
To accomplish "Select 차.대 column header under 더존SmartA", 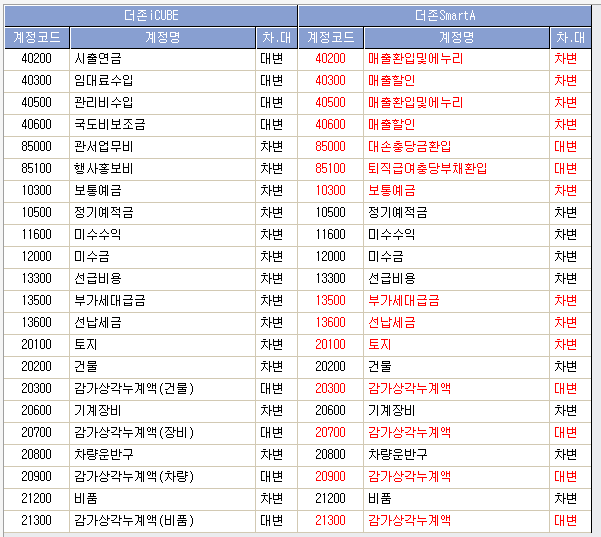I will tap(570, 38).
